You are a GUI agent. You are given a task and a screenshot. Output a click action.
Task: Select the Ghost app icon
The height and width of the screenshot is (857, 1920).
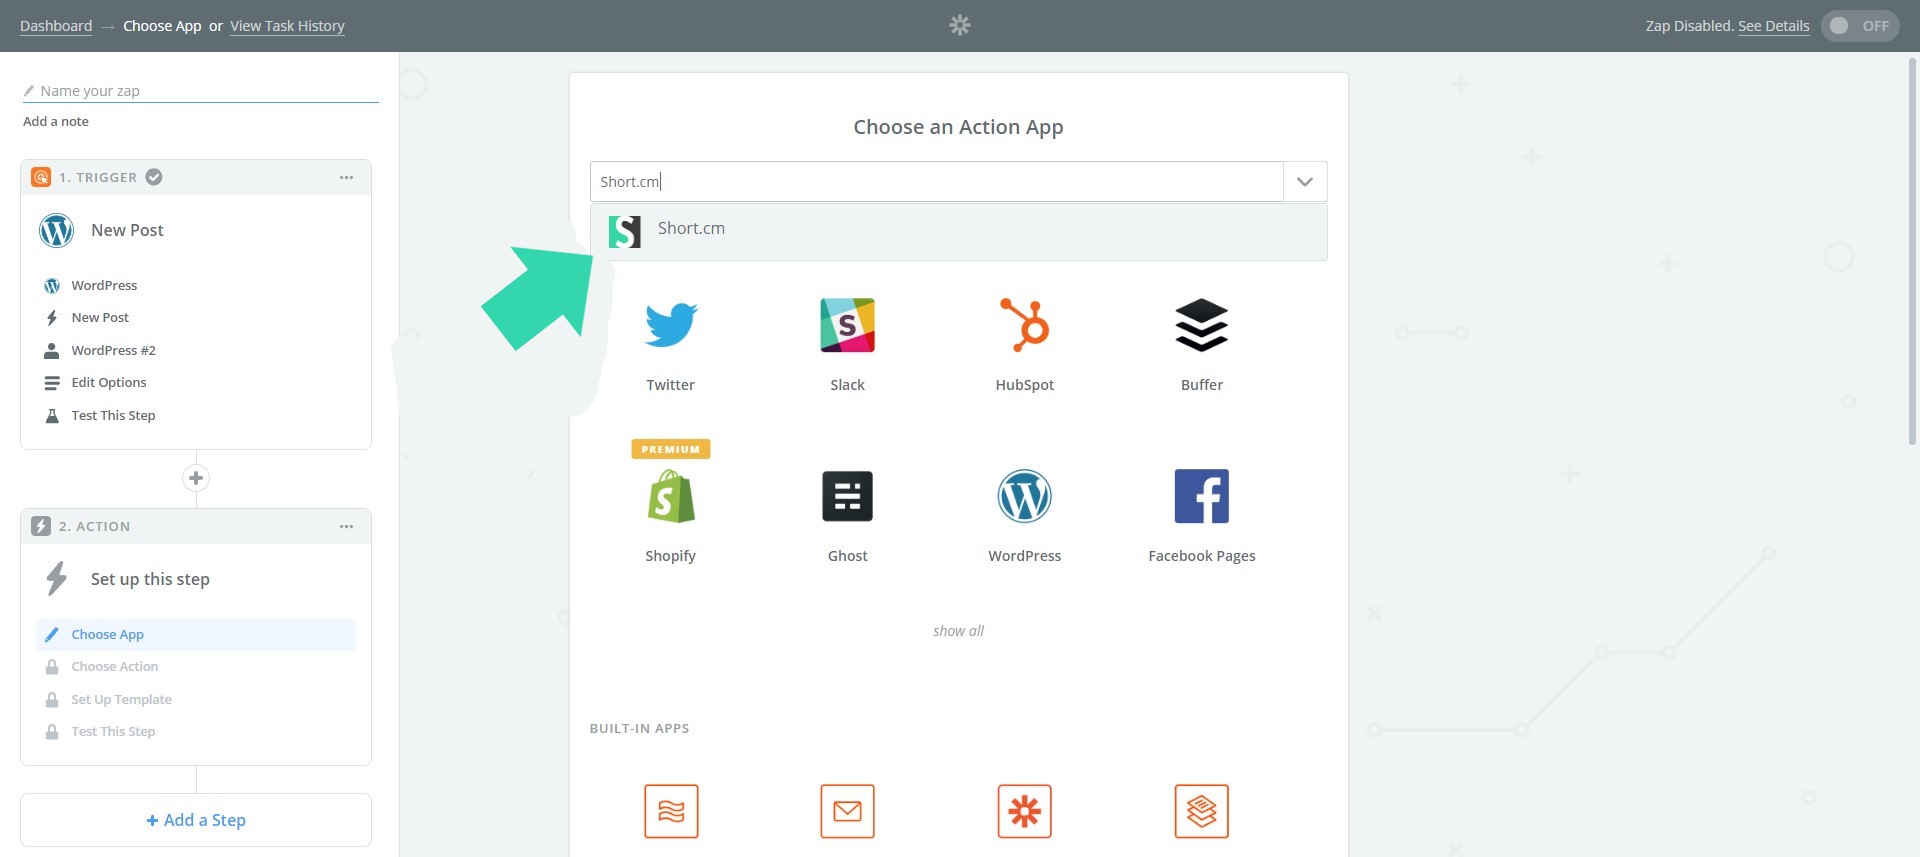[x=847, y=497]
